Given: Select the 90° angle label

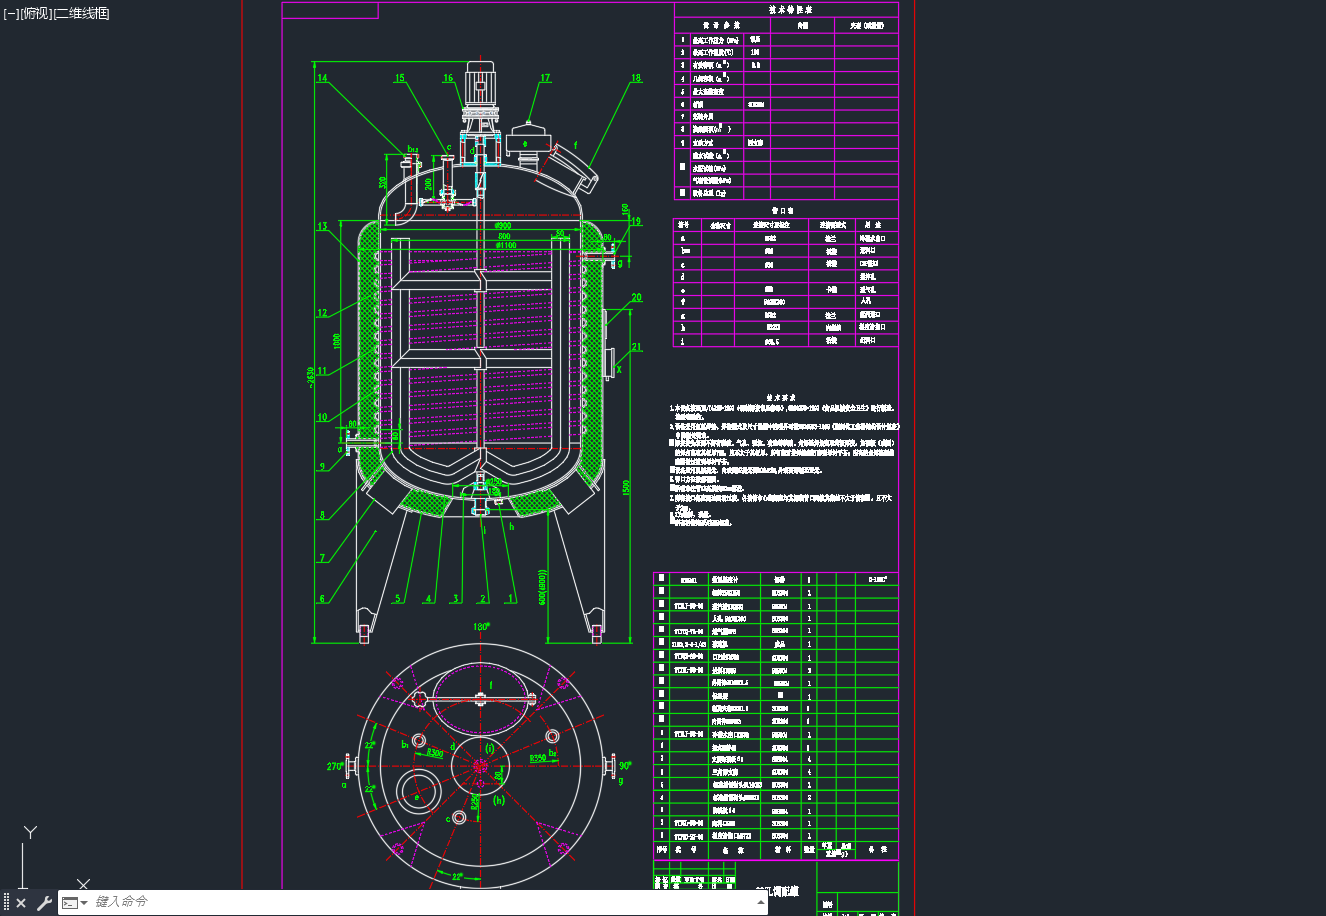Looking at the screenshot, I should click(625, 766).
